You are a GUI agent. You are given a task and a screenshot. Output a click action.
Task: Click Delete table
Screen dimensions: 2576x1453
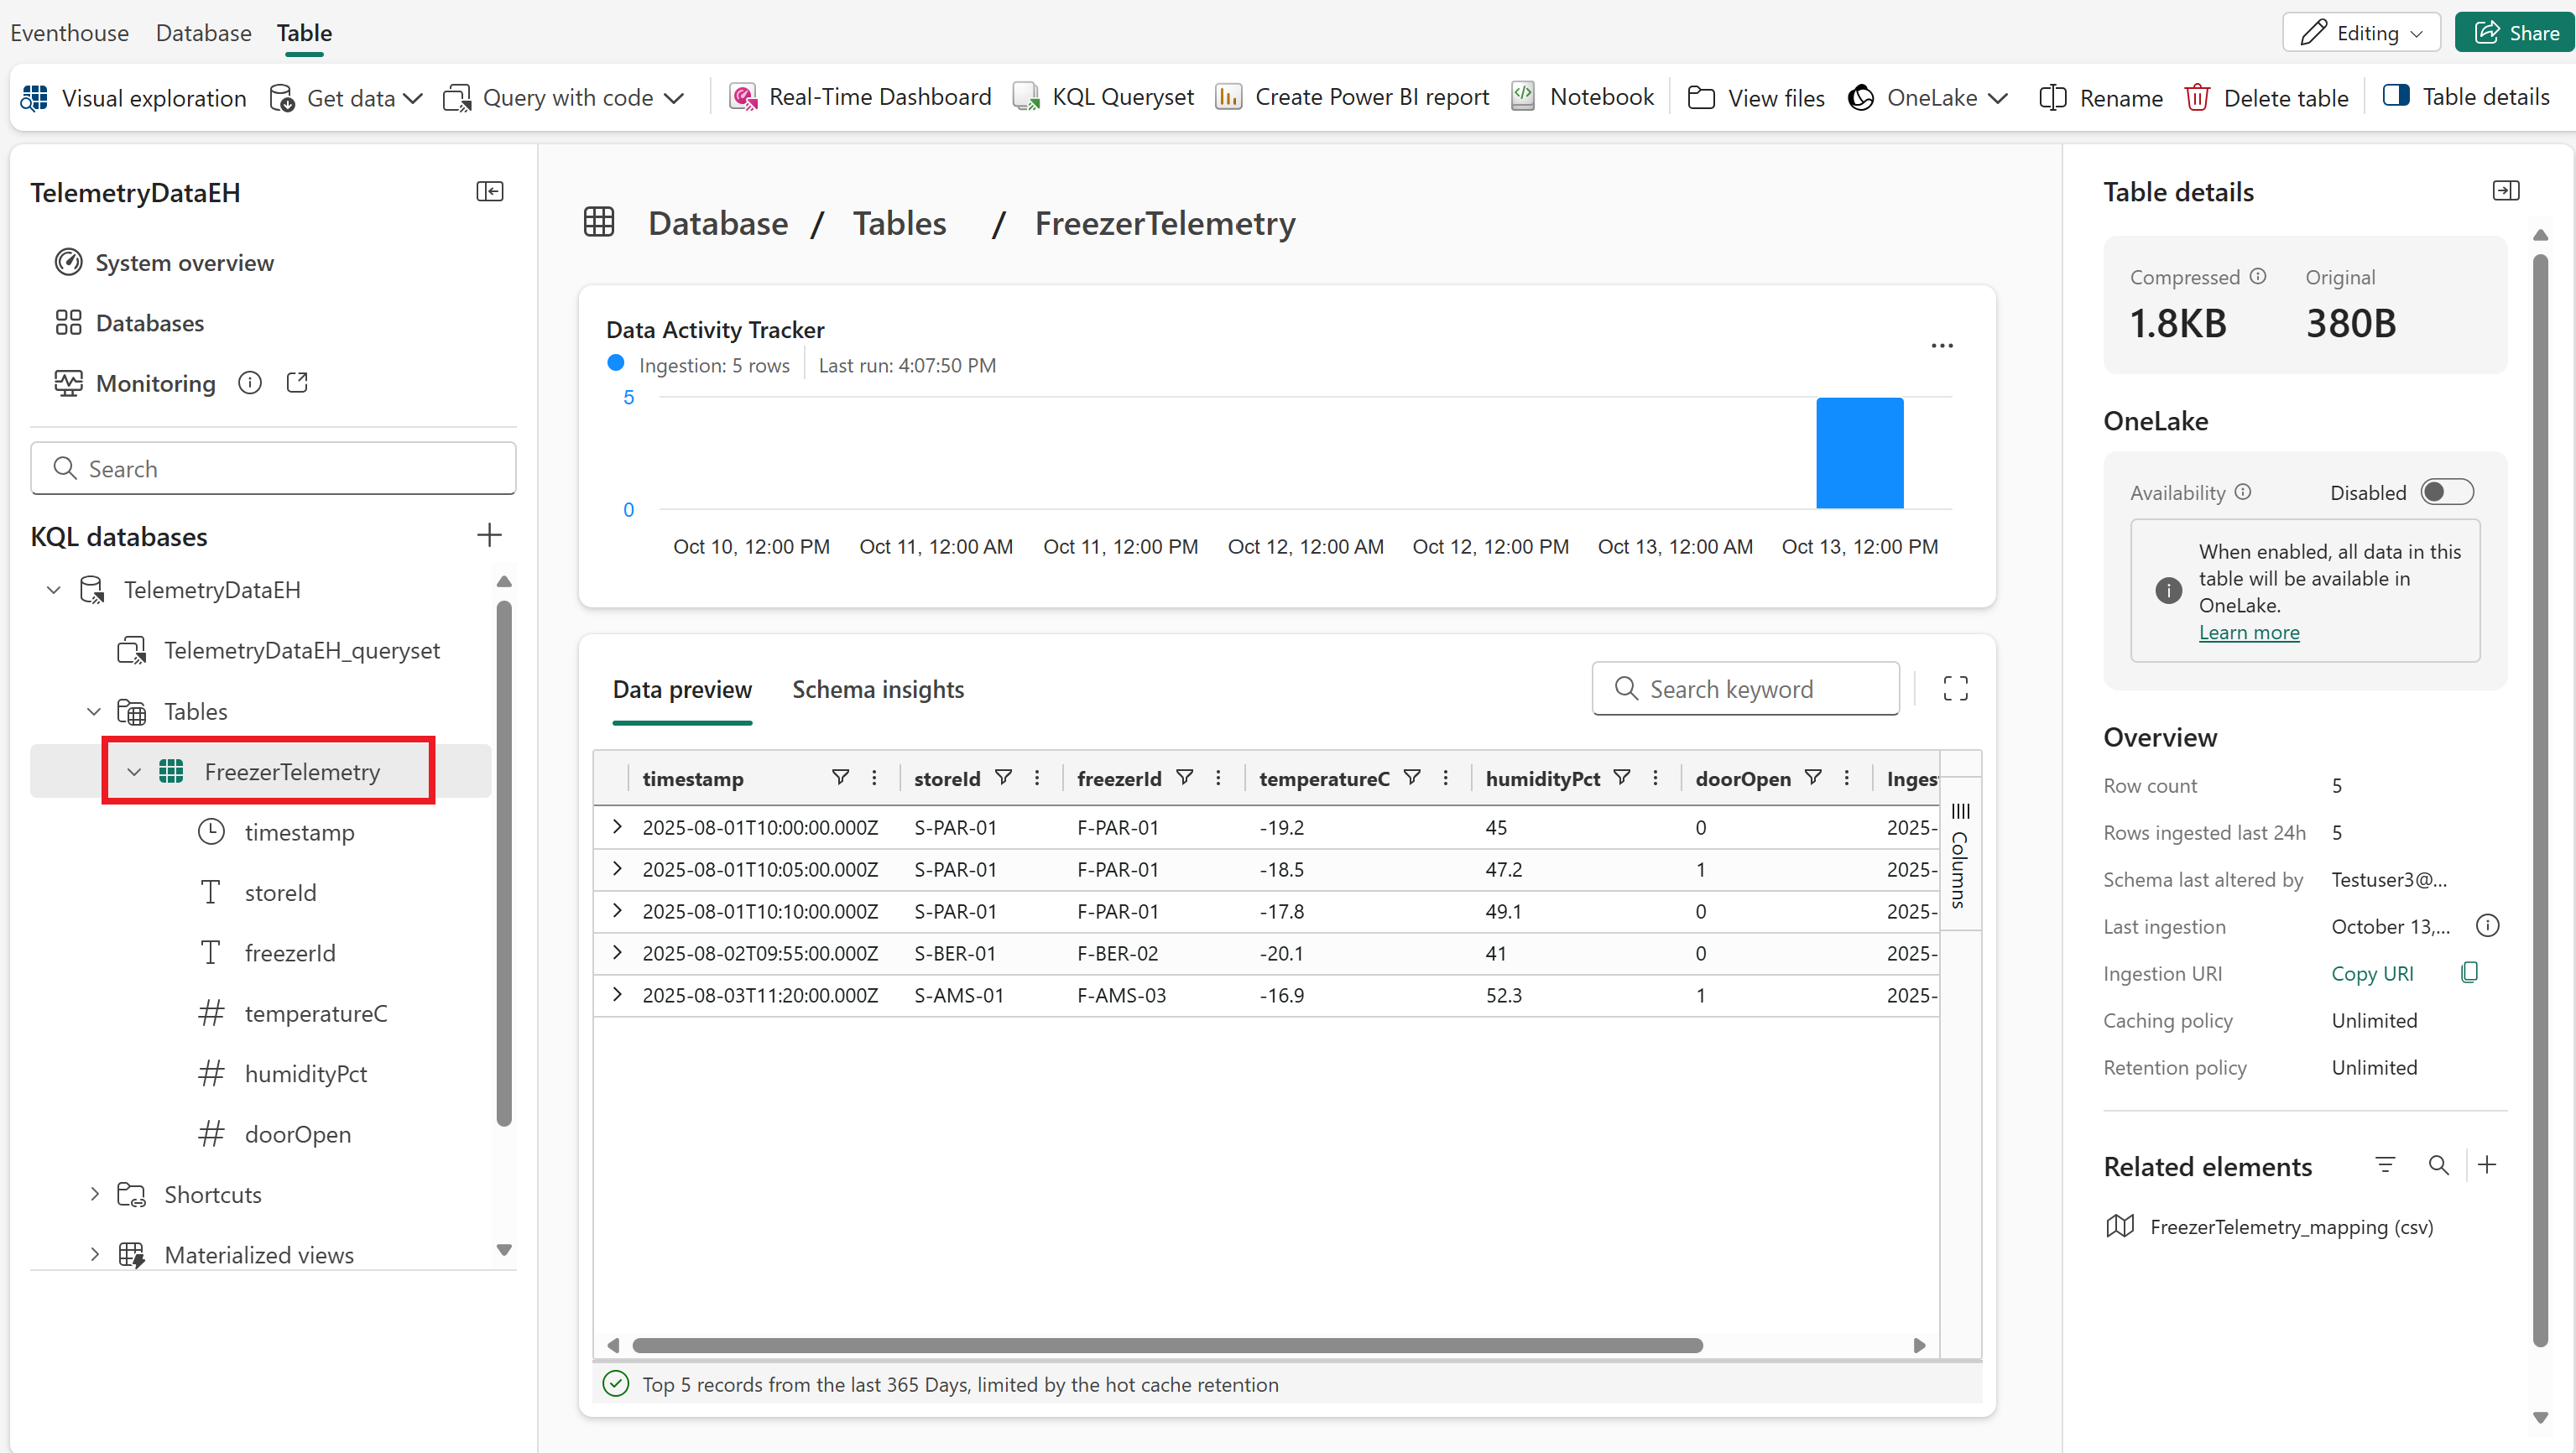(2266, 97)
